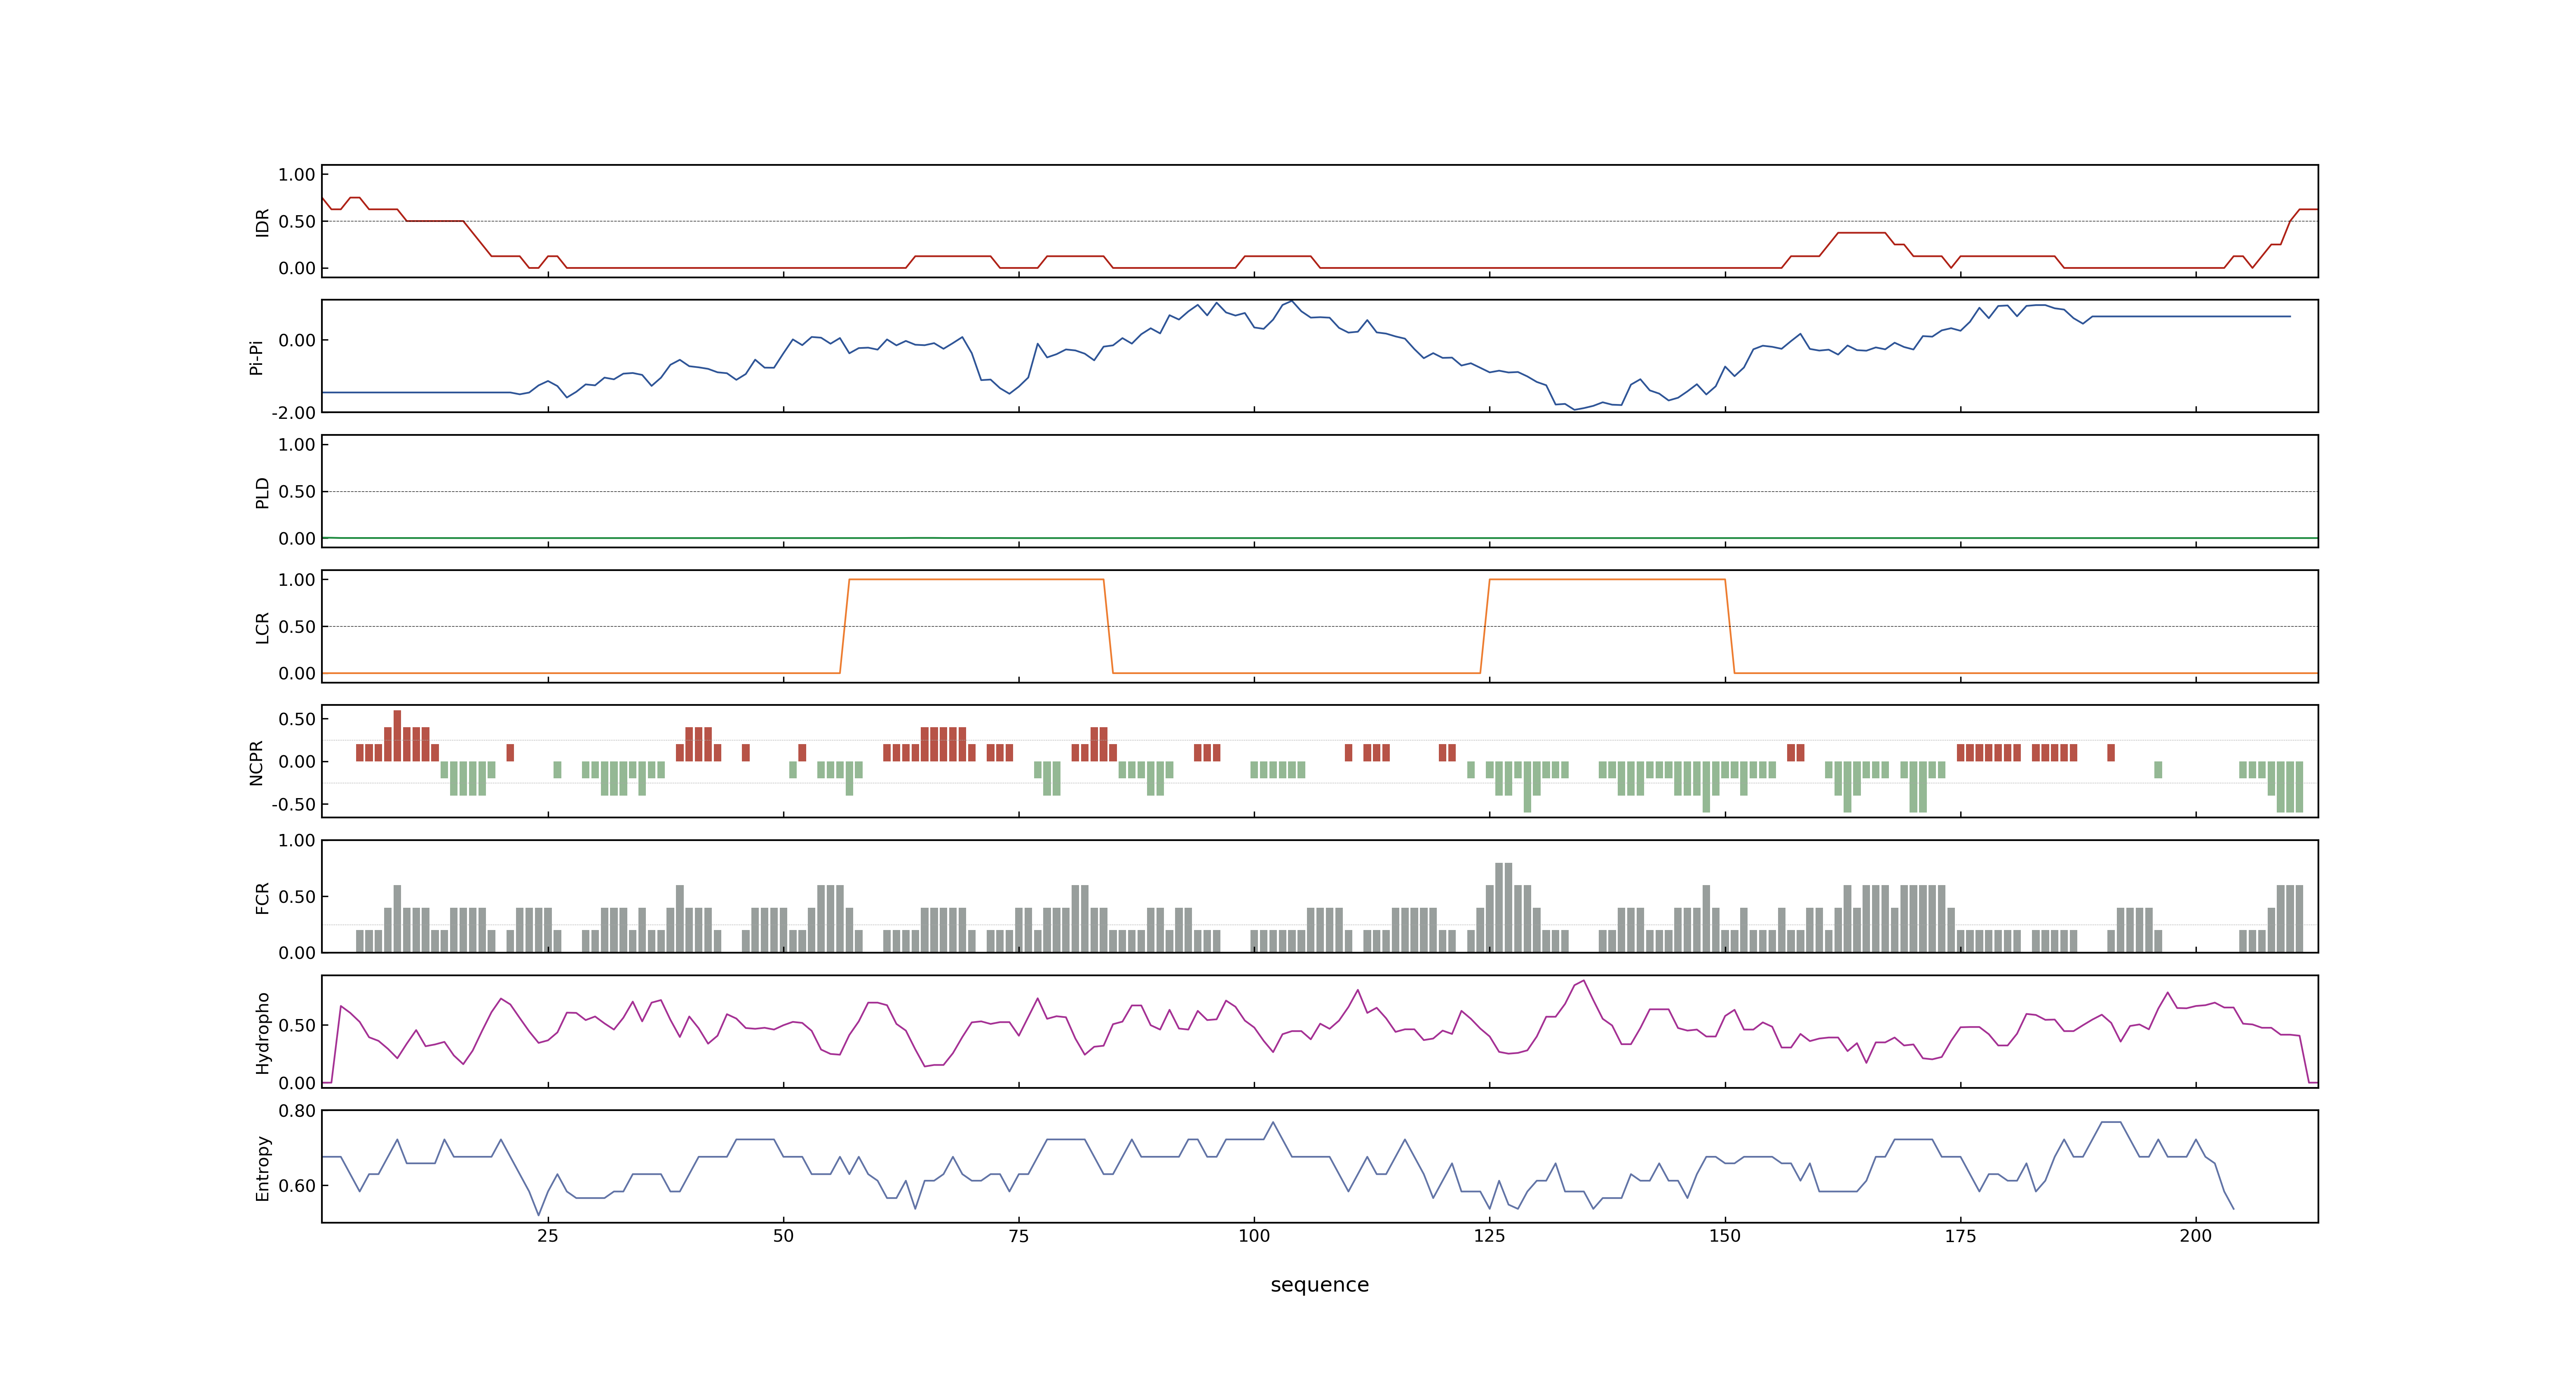Click the 0.50 tick on FCR axis

(x=297, y=897)
